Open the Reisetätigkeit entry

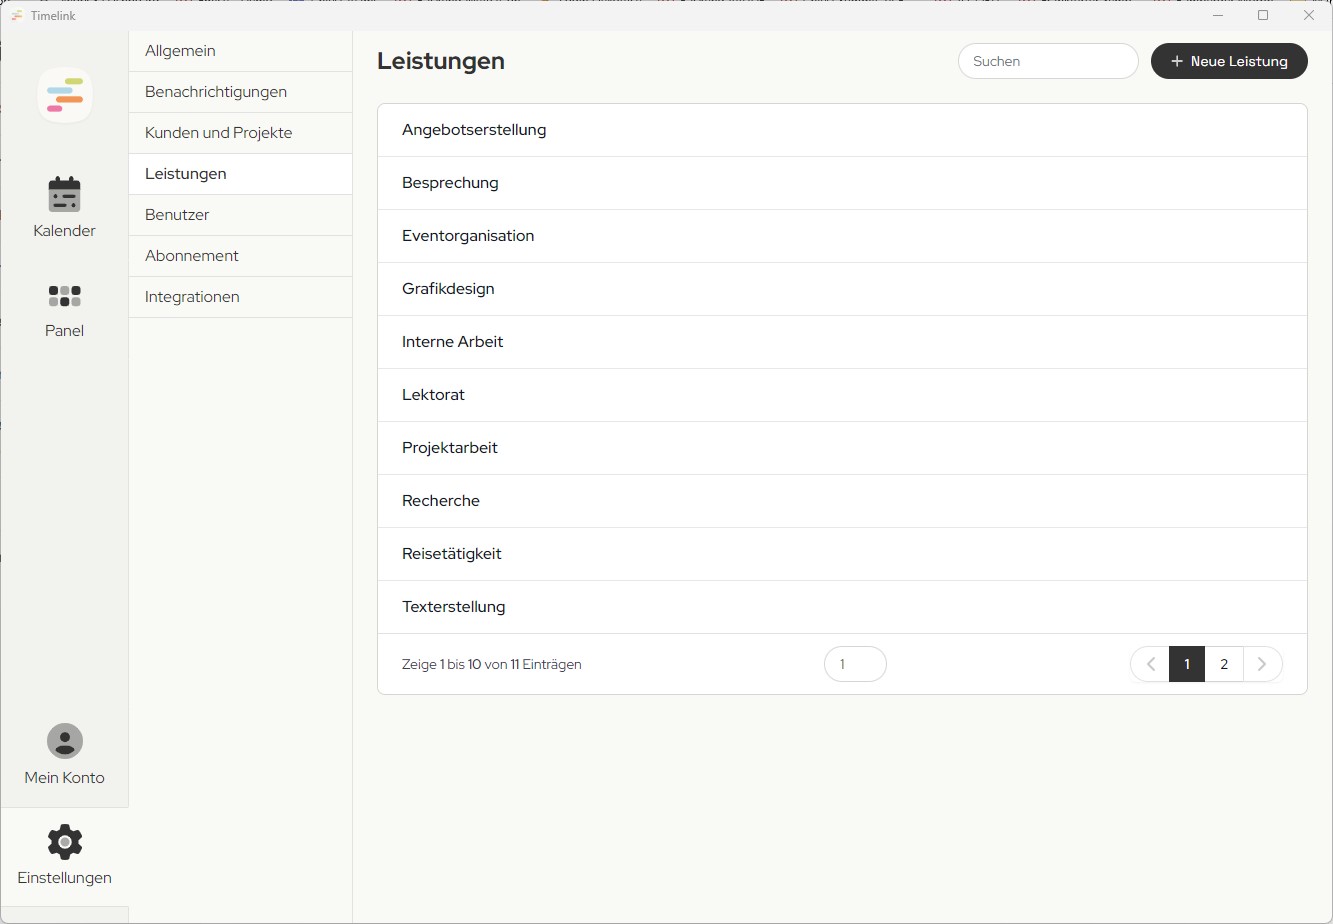pos(842,554)
